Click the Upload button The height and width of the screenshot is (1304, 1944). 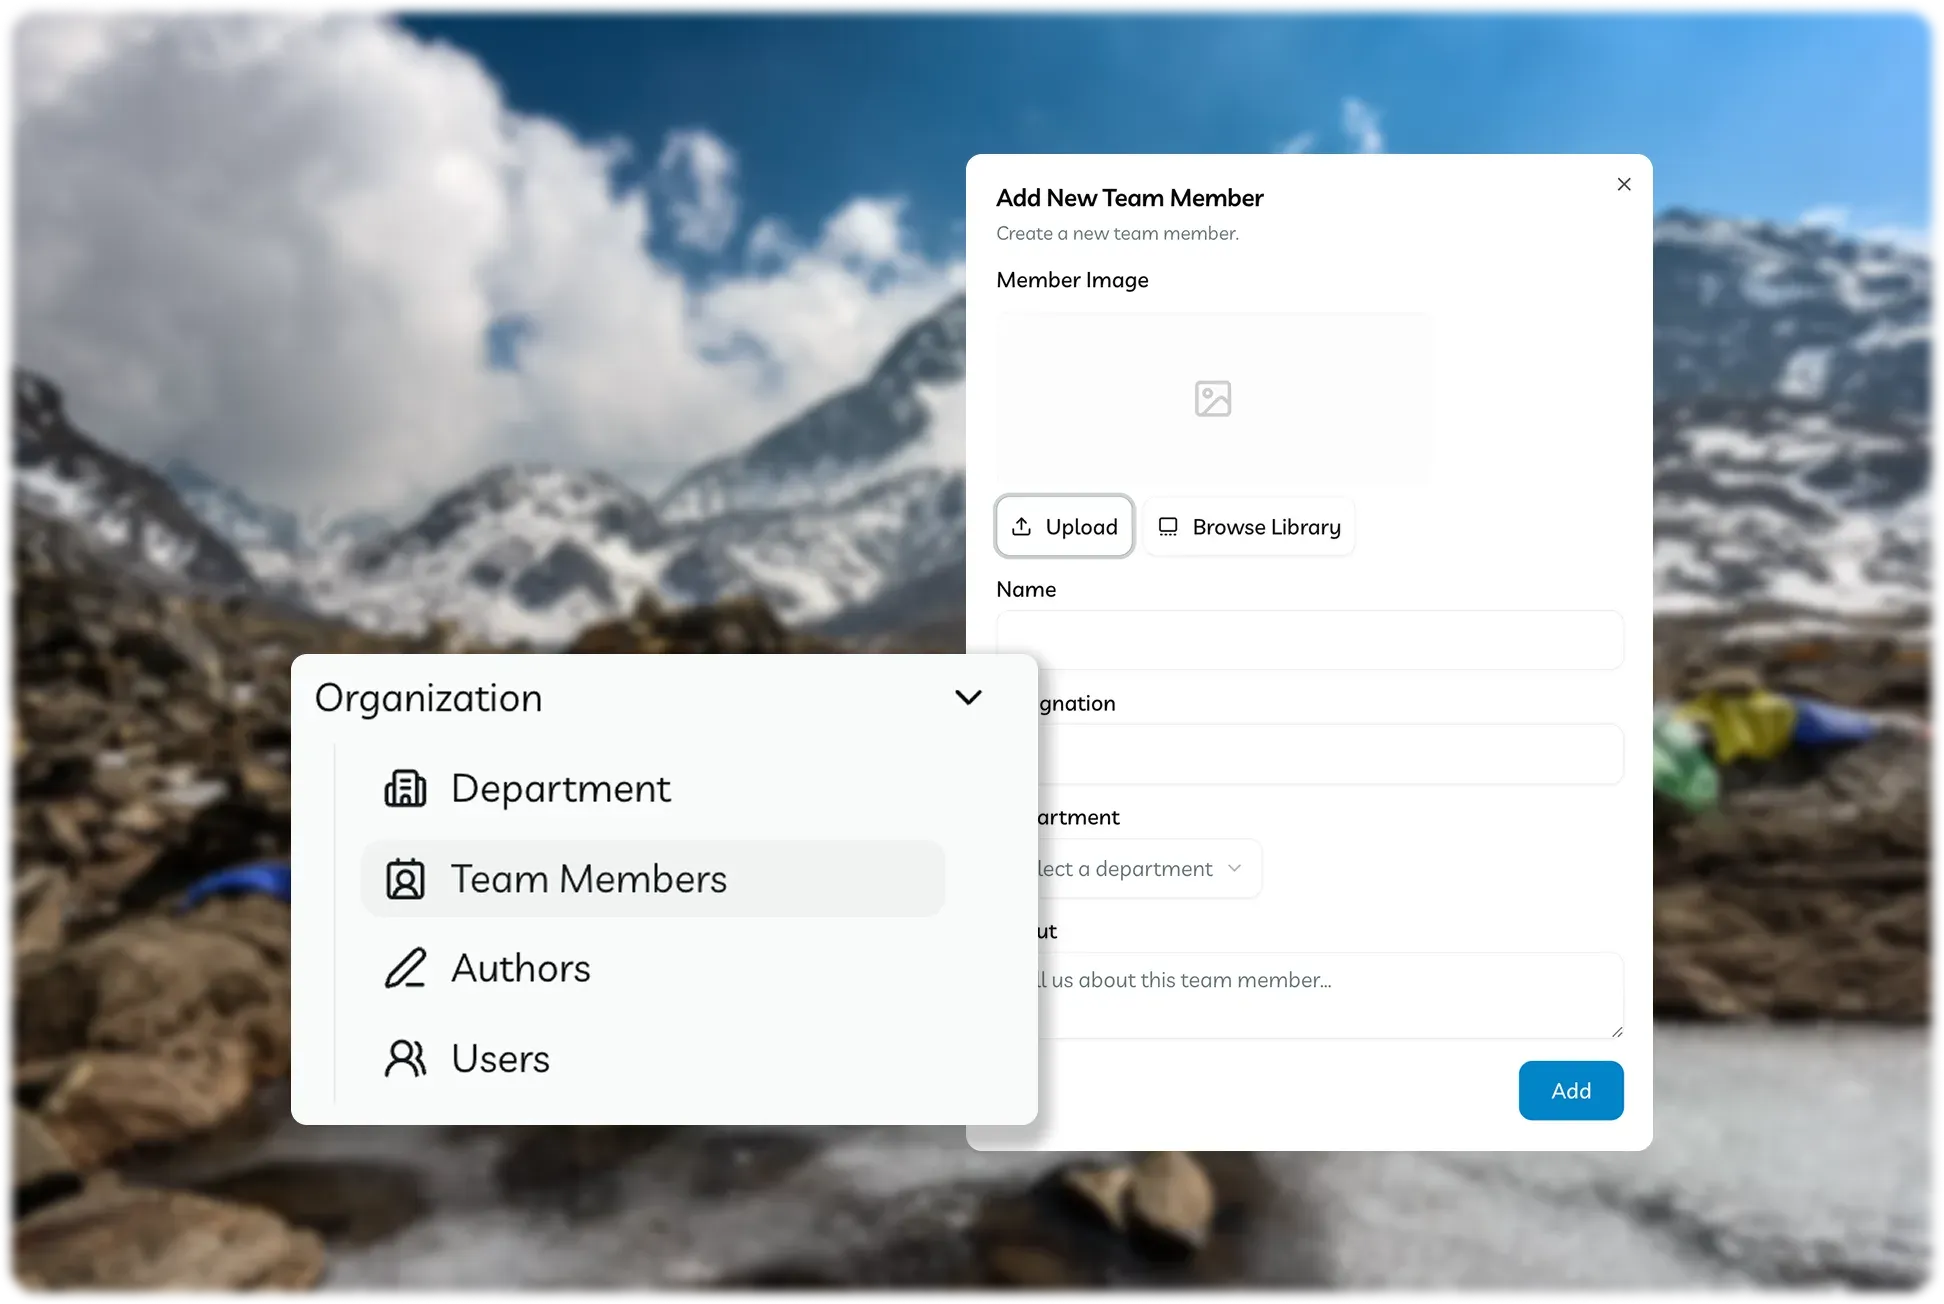[1064, 526]
